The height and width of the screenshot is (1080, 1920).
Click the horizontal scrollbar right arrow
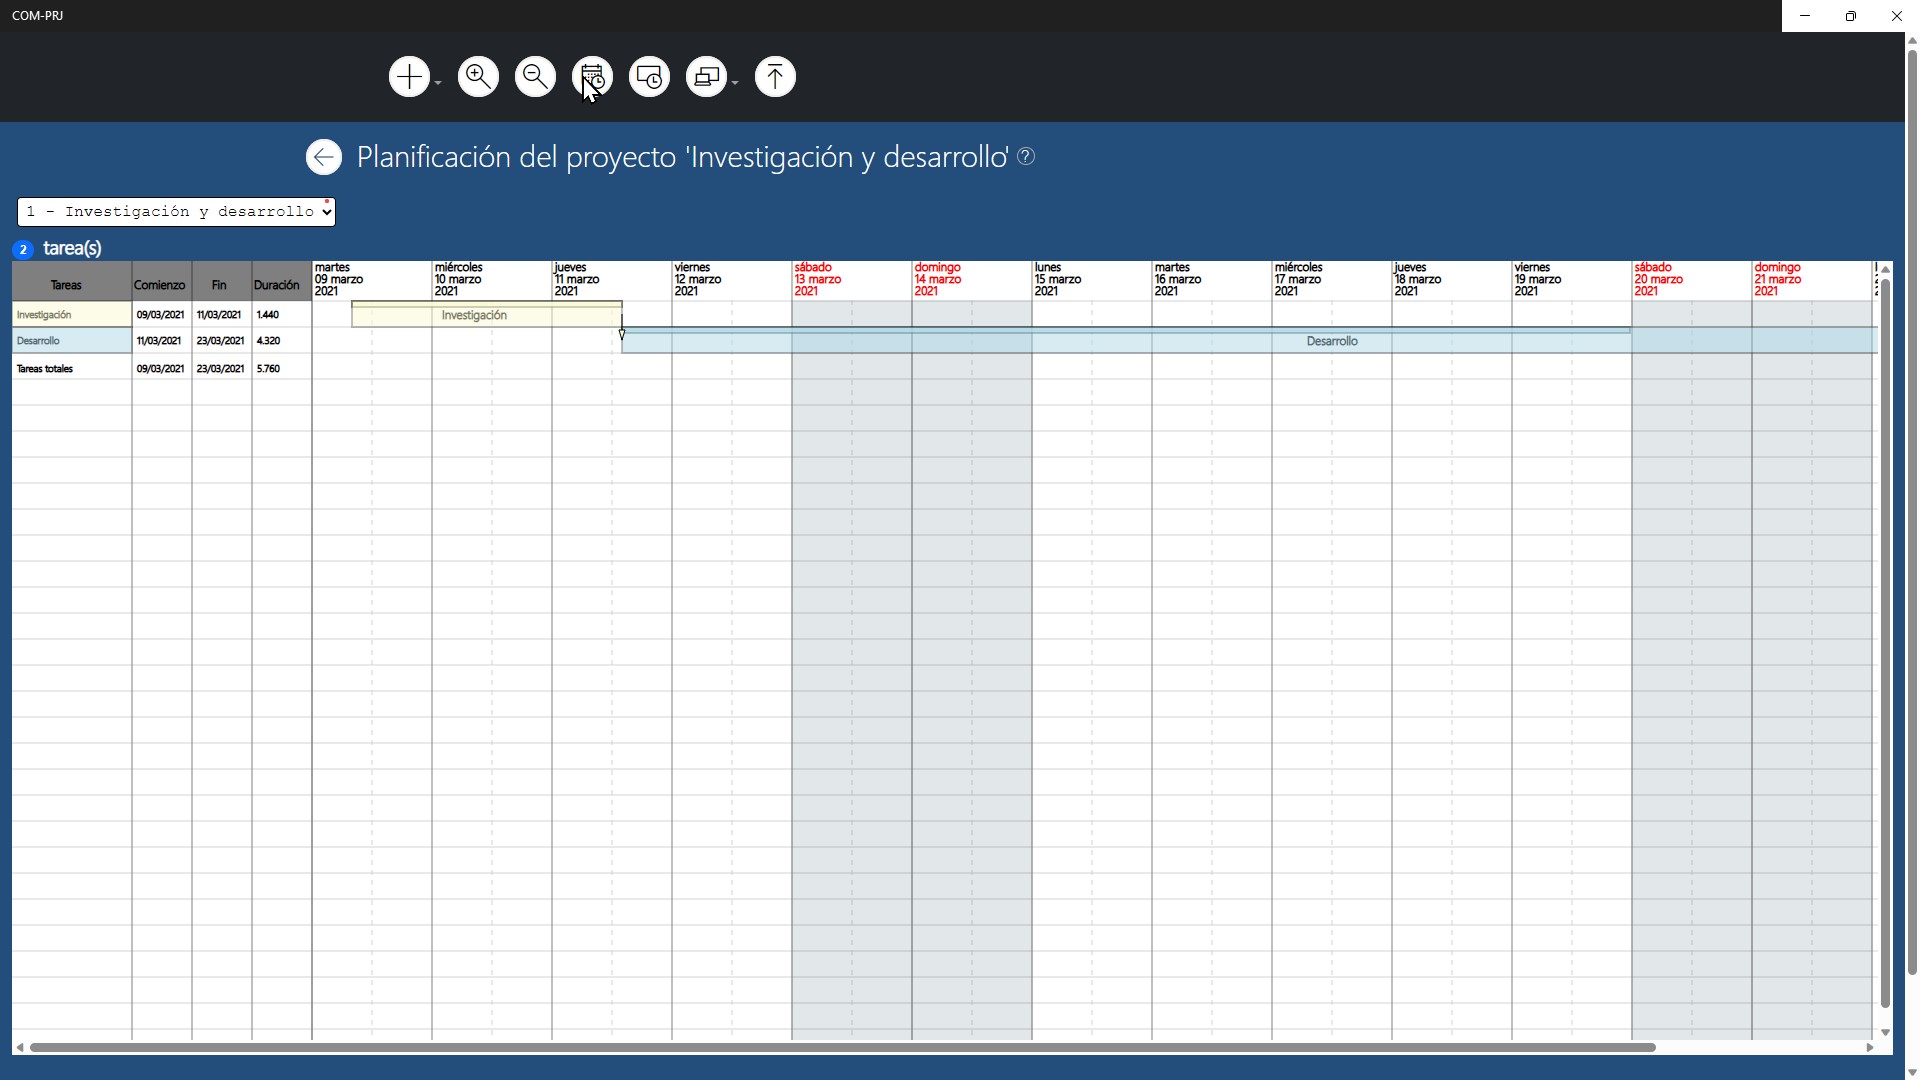click(x=1869, y=1047)
